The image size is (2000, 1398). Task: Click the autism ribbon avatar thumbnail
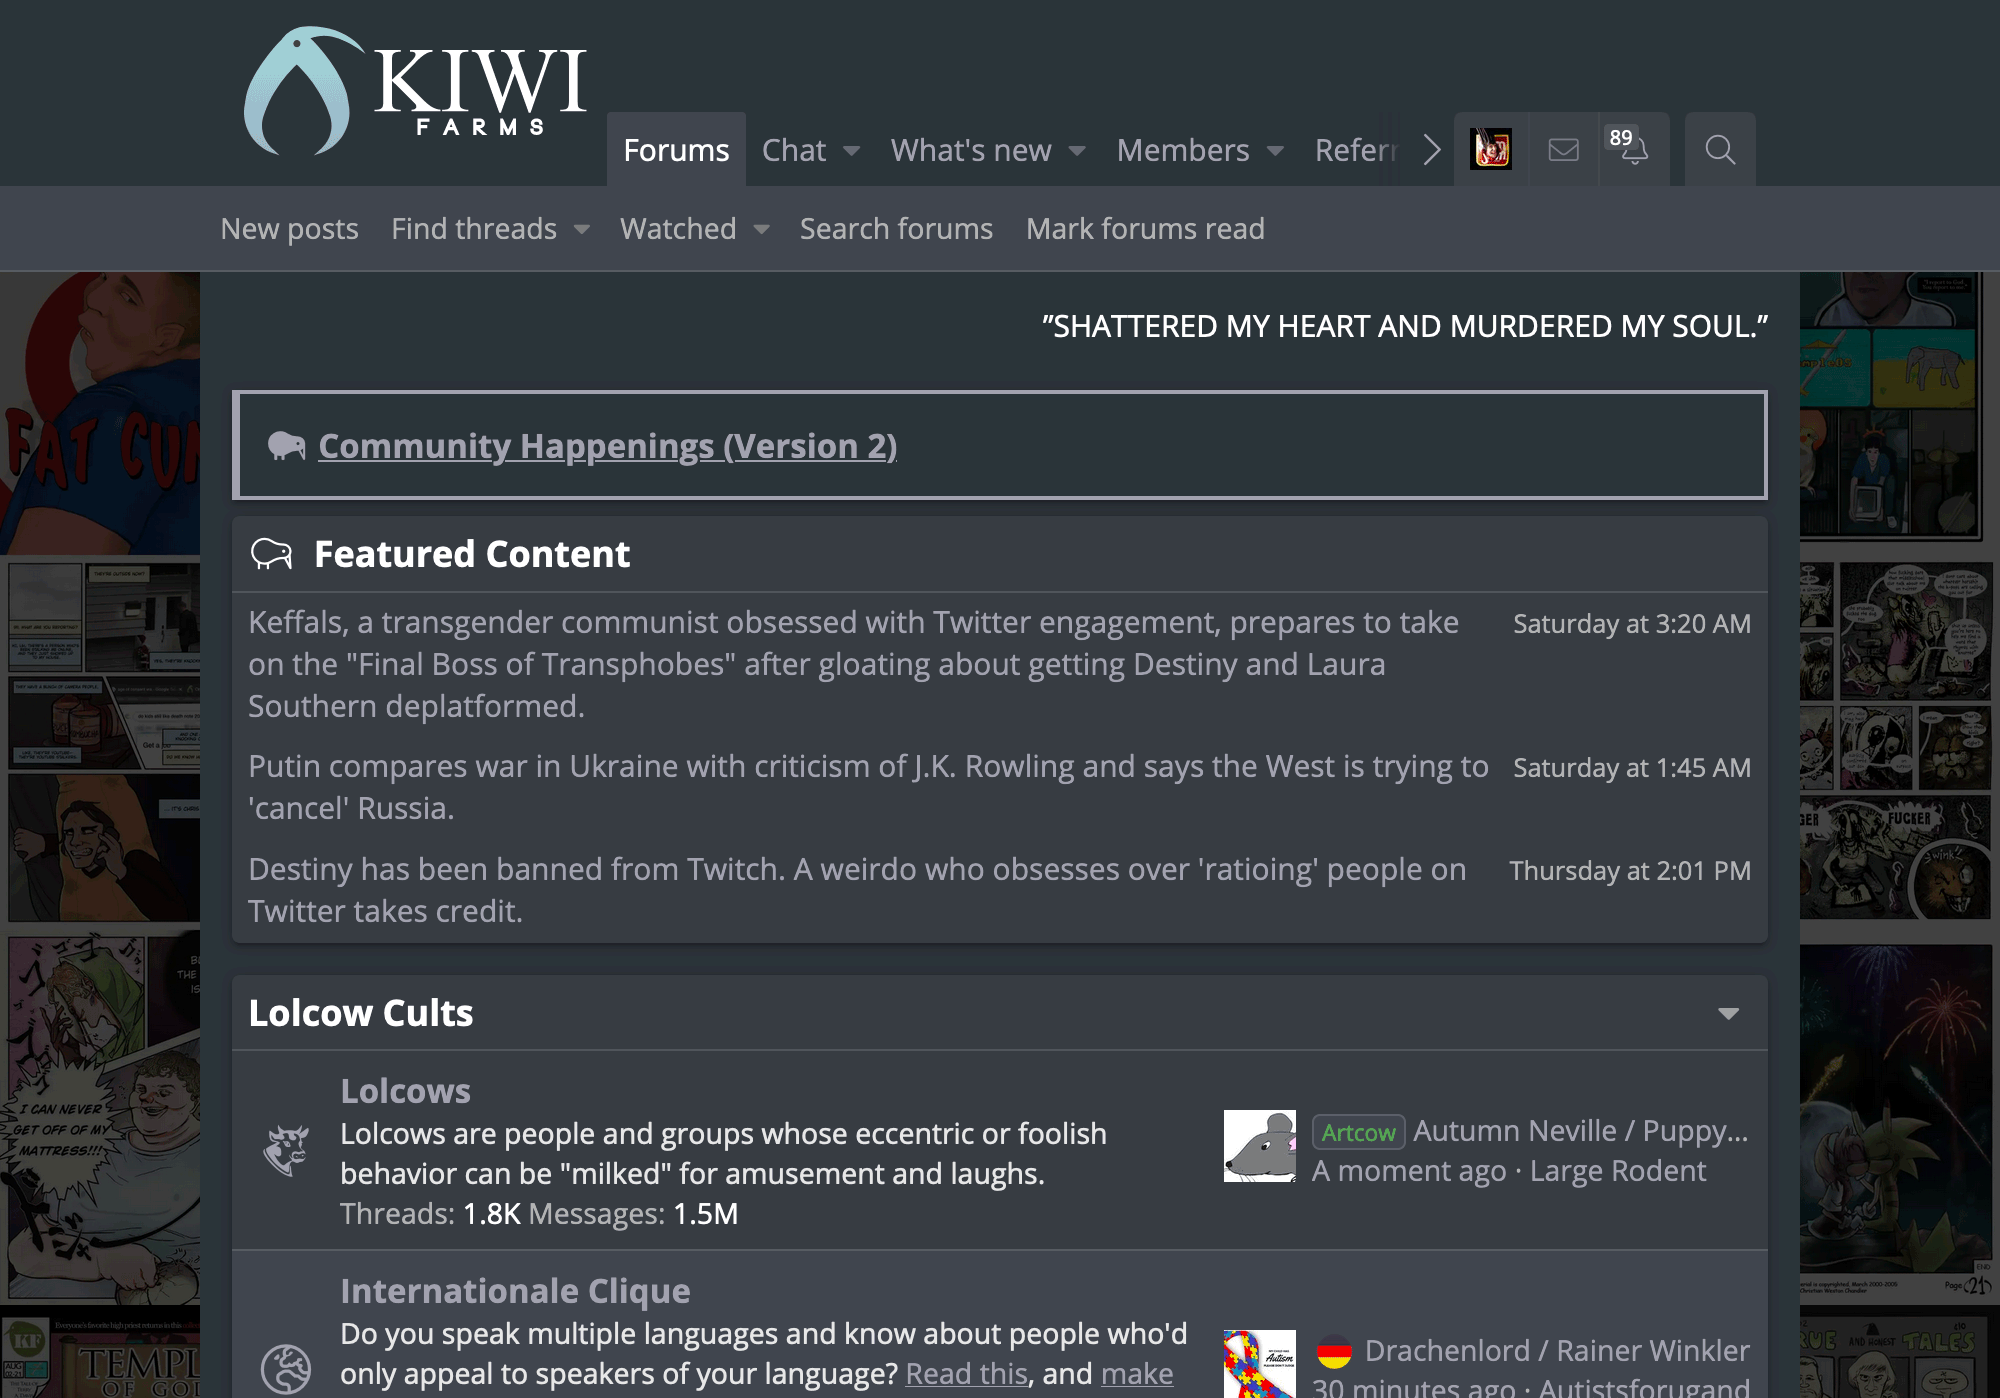click(x=1259, y=1364)
